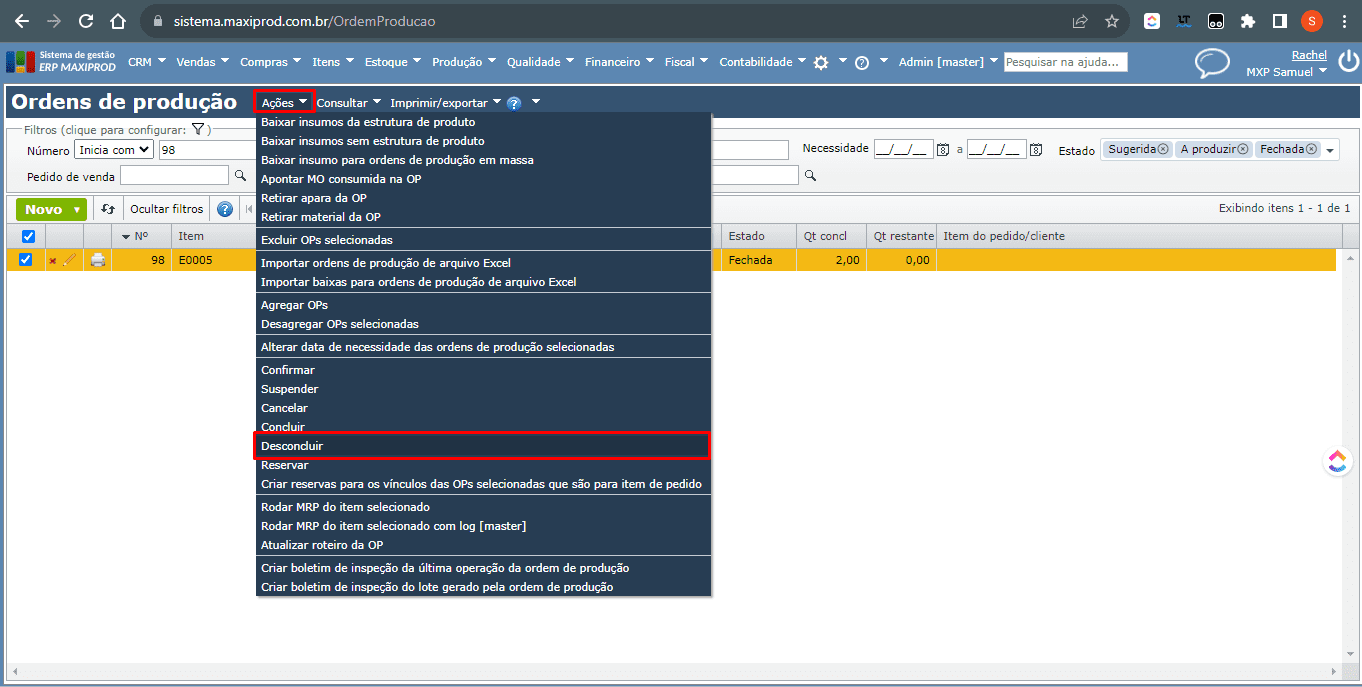Remove the Sugerida state tag
This screenshot has height=687, width=1362.
click(1163, 149)
